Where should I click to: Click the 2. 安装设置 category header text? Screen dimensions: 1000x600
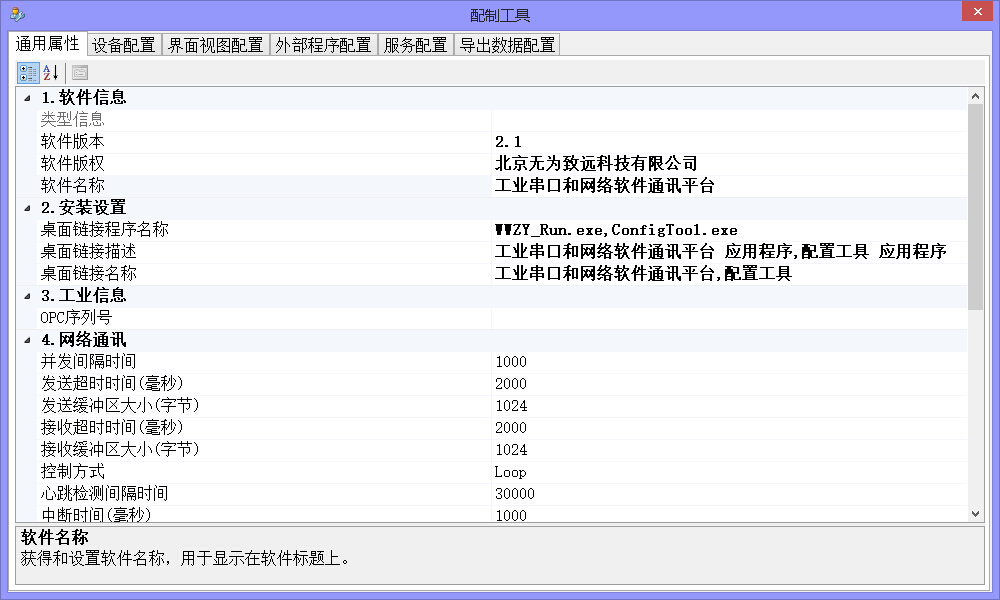coord(84,208)
